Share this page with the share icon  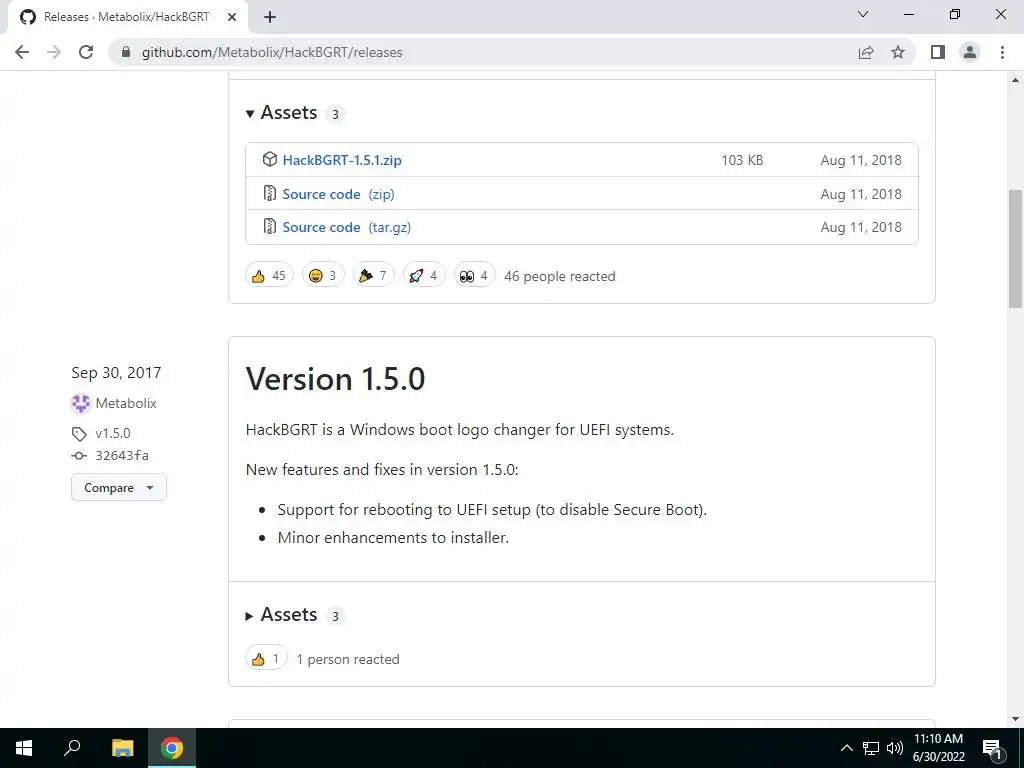866,52
